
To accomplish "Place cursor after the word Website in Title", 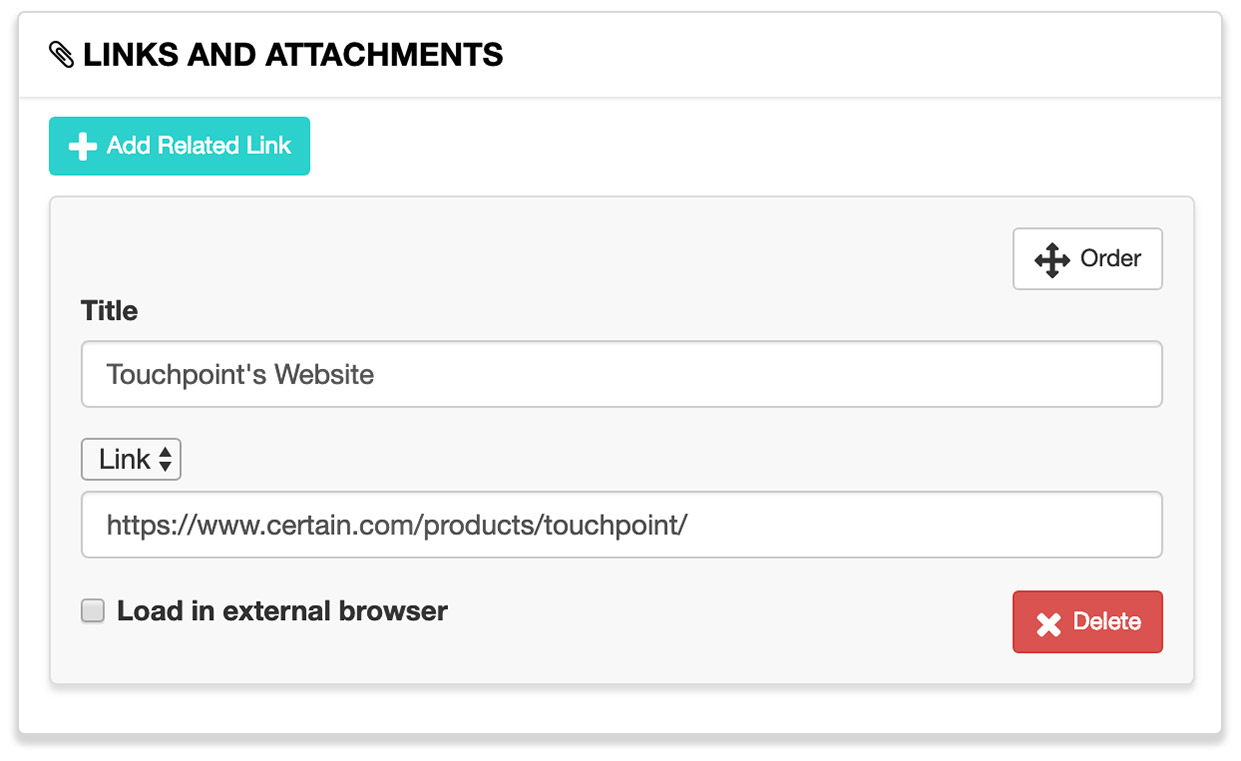I will (x=377, y=375).
